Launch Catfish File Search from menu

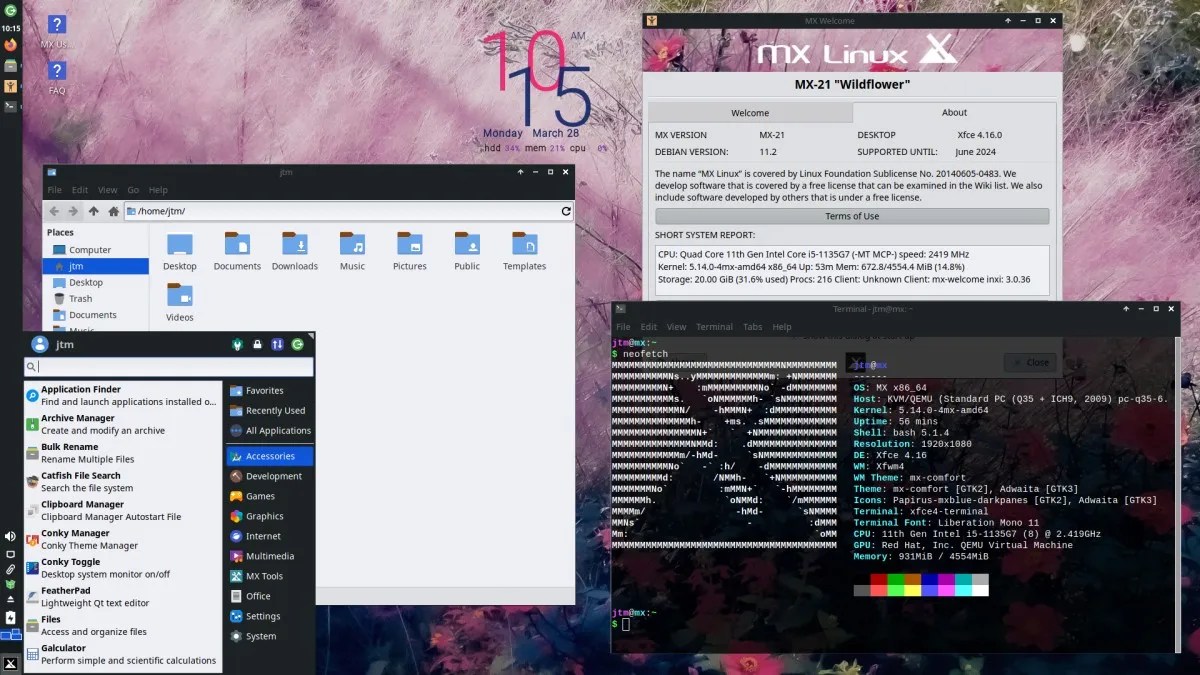(122, 482)
